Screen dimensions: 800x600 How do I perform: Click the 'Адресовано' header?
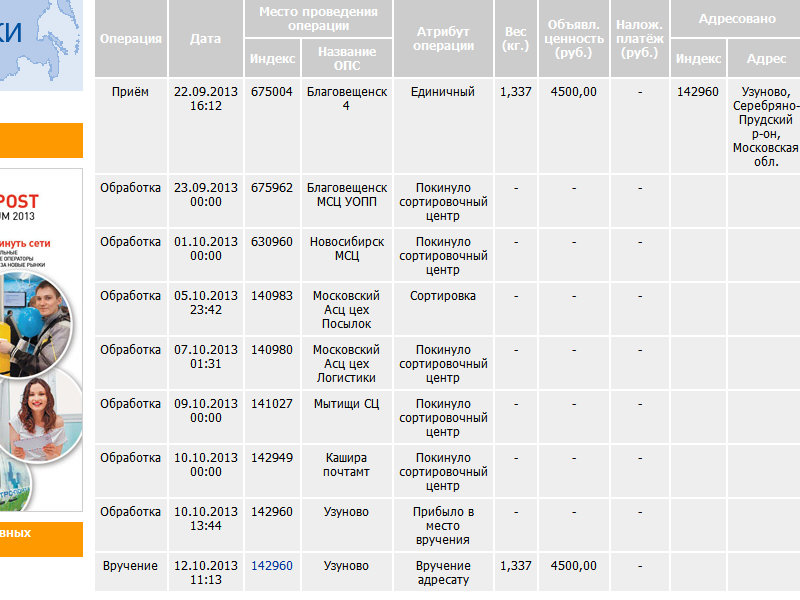click(737, 19)
